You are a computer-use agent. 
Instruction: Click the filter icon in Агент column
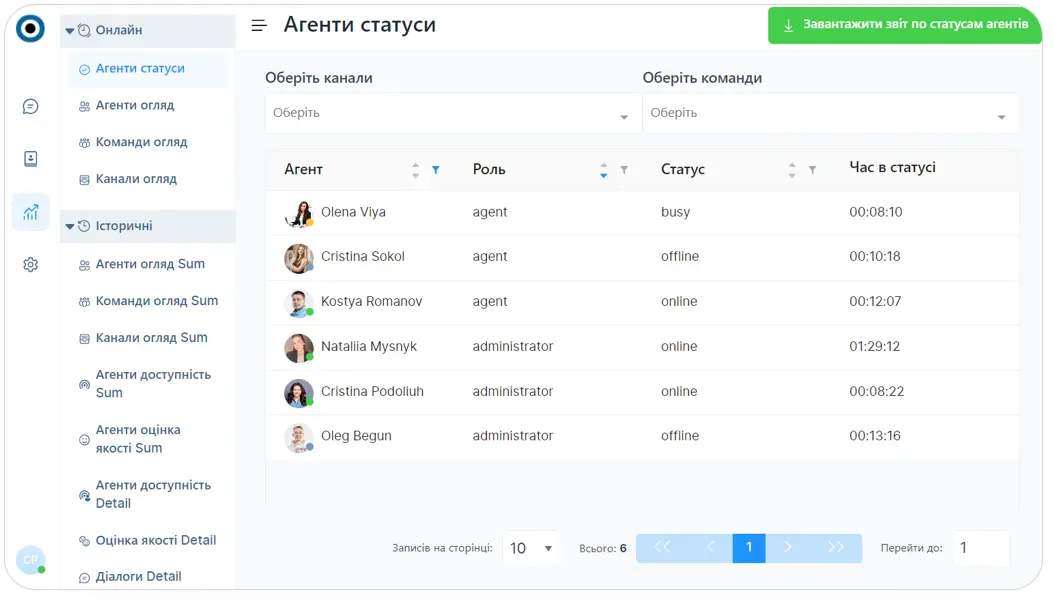436,170
